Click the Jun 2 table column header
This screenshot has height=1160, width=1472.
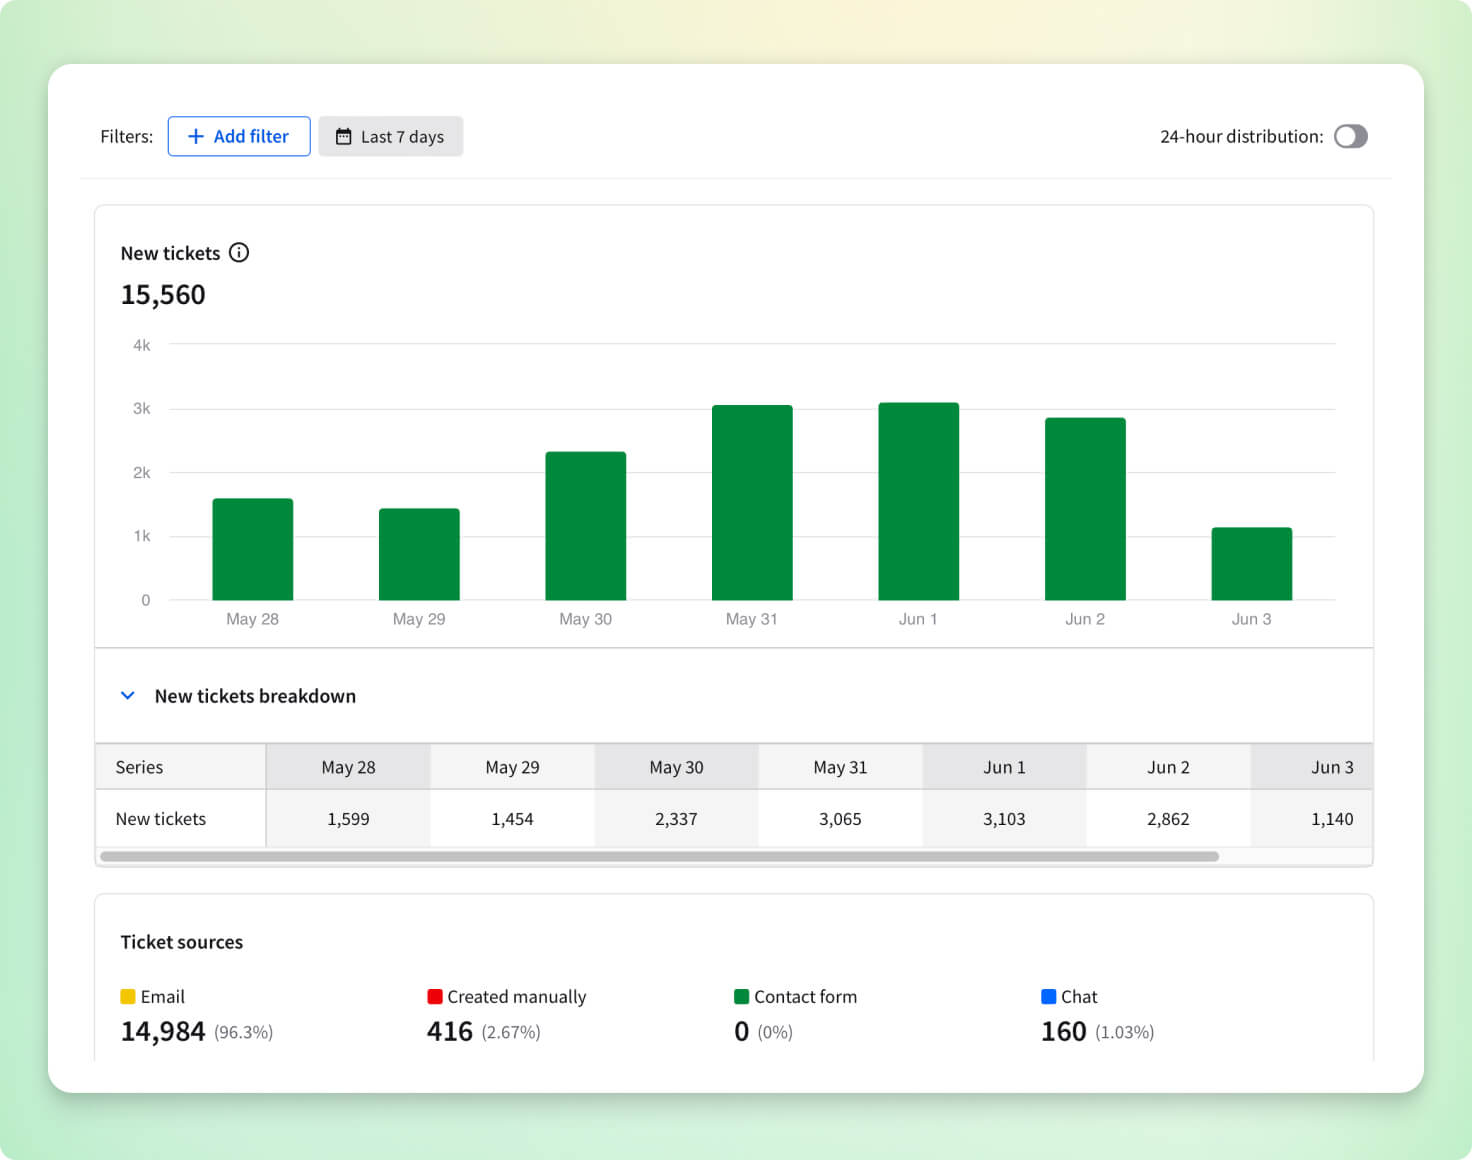[1168, 767]
